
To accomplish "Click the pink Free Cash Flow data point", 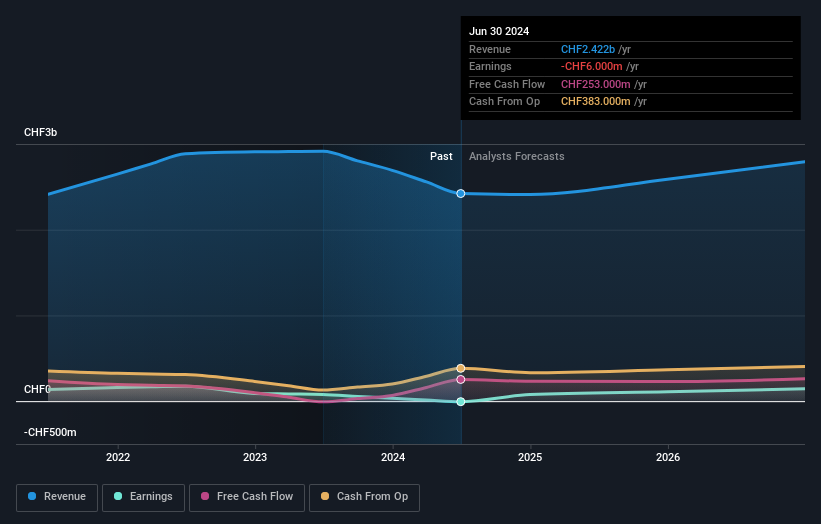I will pos(461,380).
